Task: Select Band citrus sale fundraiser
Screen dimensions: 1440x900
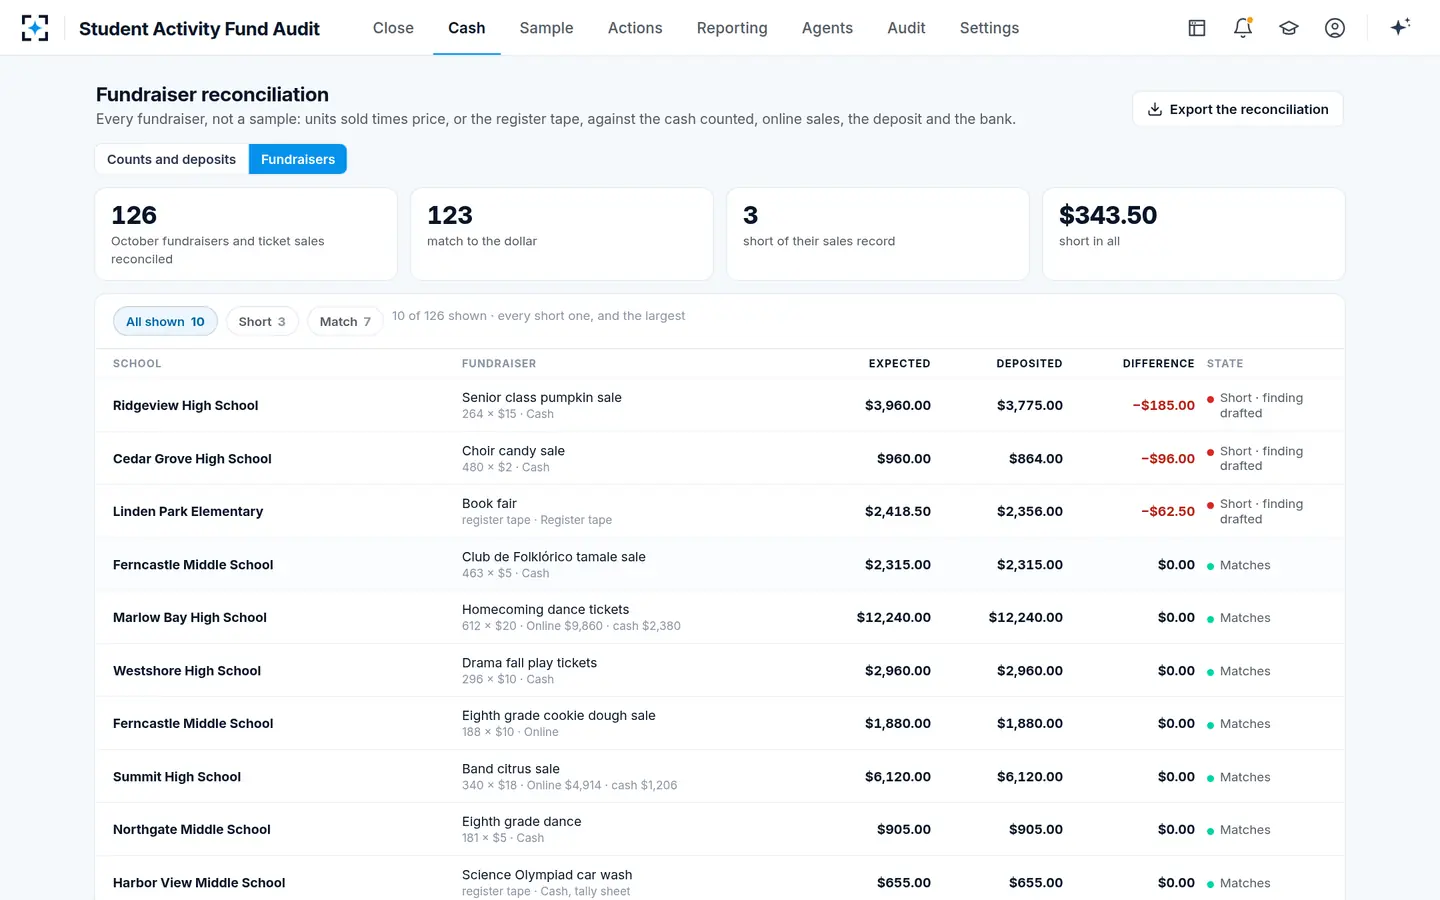Action: [x=511, y=768]
